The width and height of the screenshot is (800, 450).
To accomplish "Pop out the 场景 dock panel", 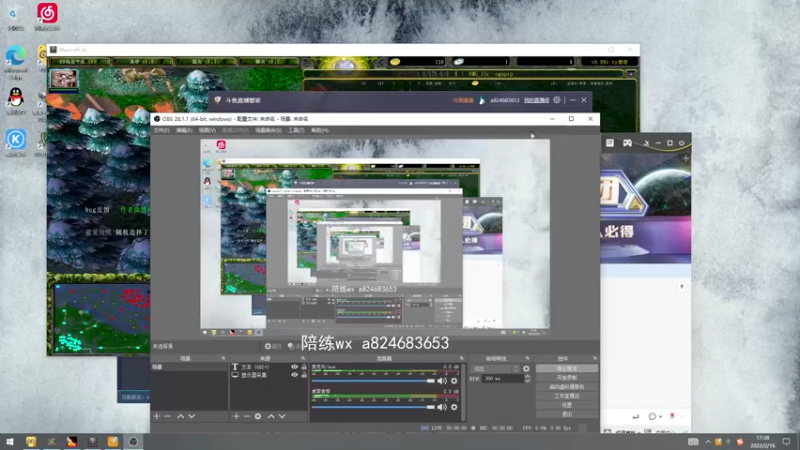I will click(223, 358).
